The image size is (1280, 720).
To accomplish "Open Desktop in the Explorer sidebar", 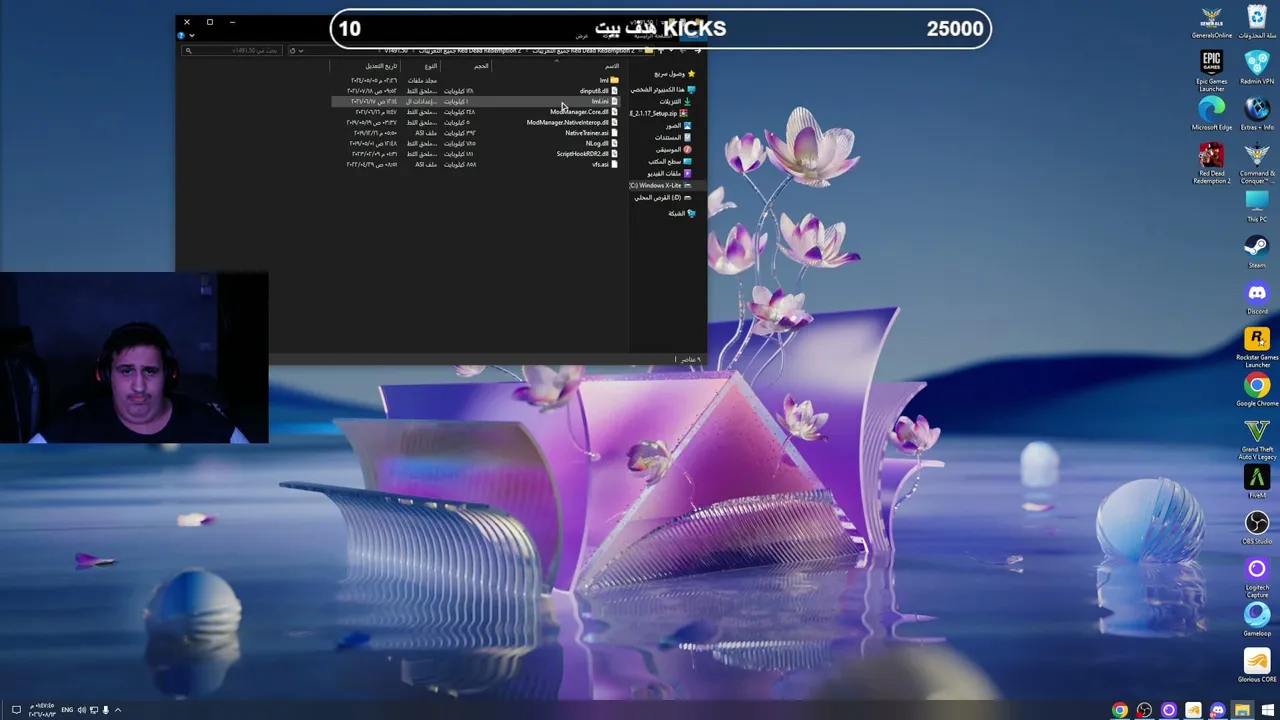I will coord(670,161).
